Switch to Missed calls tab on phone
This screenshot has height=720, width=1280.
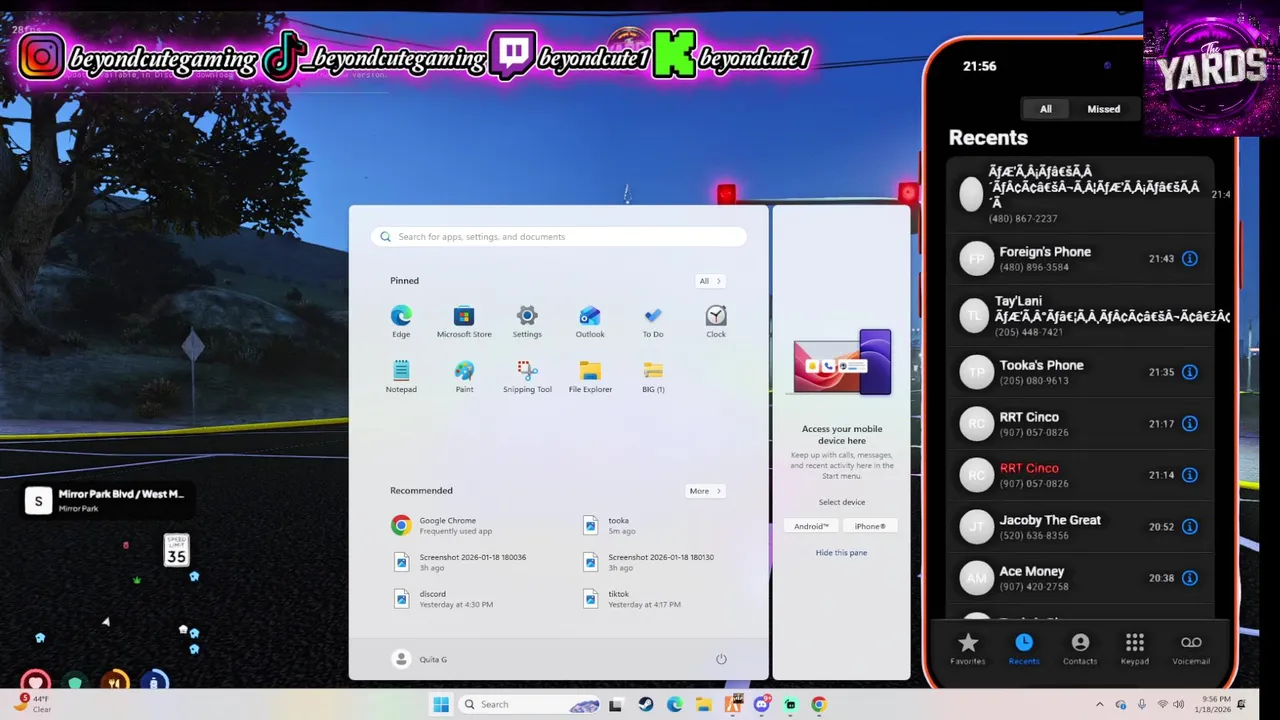tap(1104, 109)
